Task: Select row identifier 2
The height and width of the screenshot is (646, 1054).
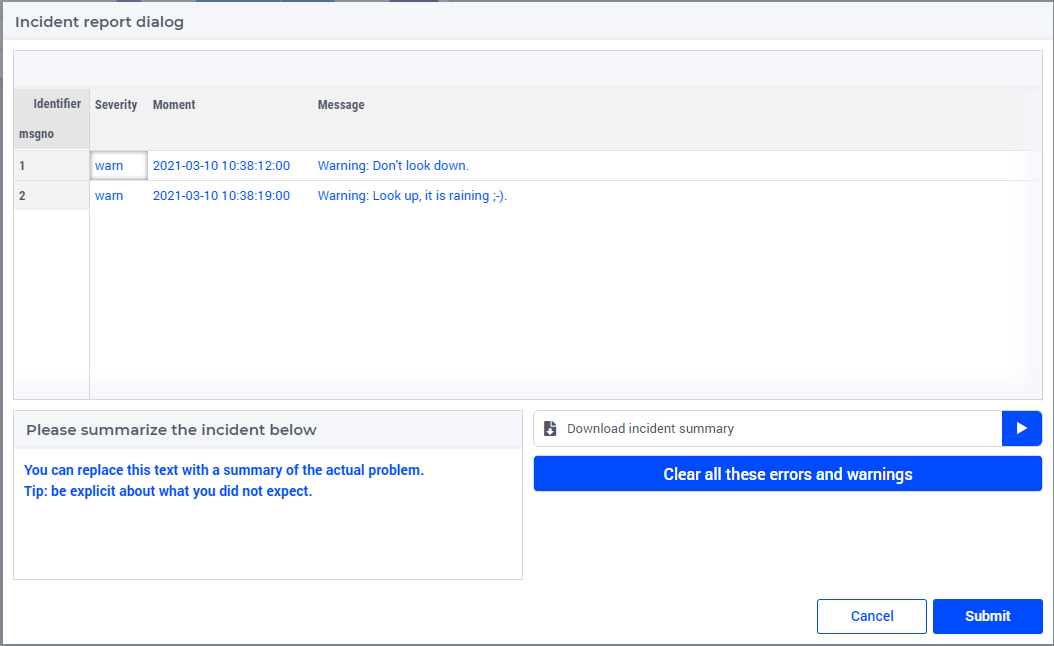Action: tap(52, 196)
